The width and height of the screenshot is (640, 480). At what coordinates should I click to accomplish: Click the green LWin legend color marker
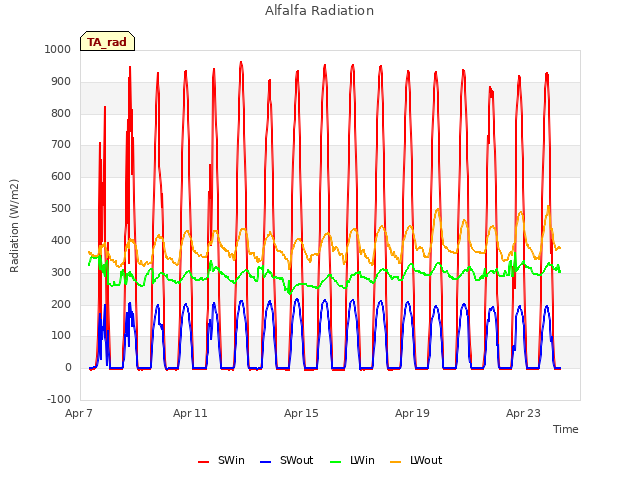tap(335, 462)
